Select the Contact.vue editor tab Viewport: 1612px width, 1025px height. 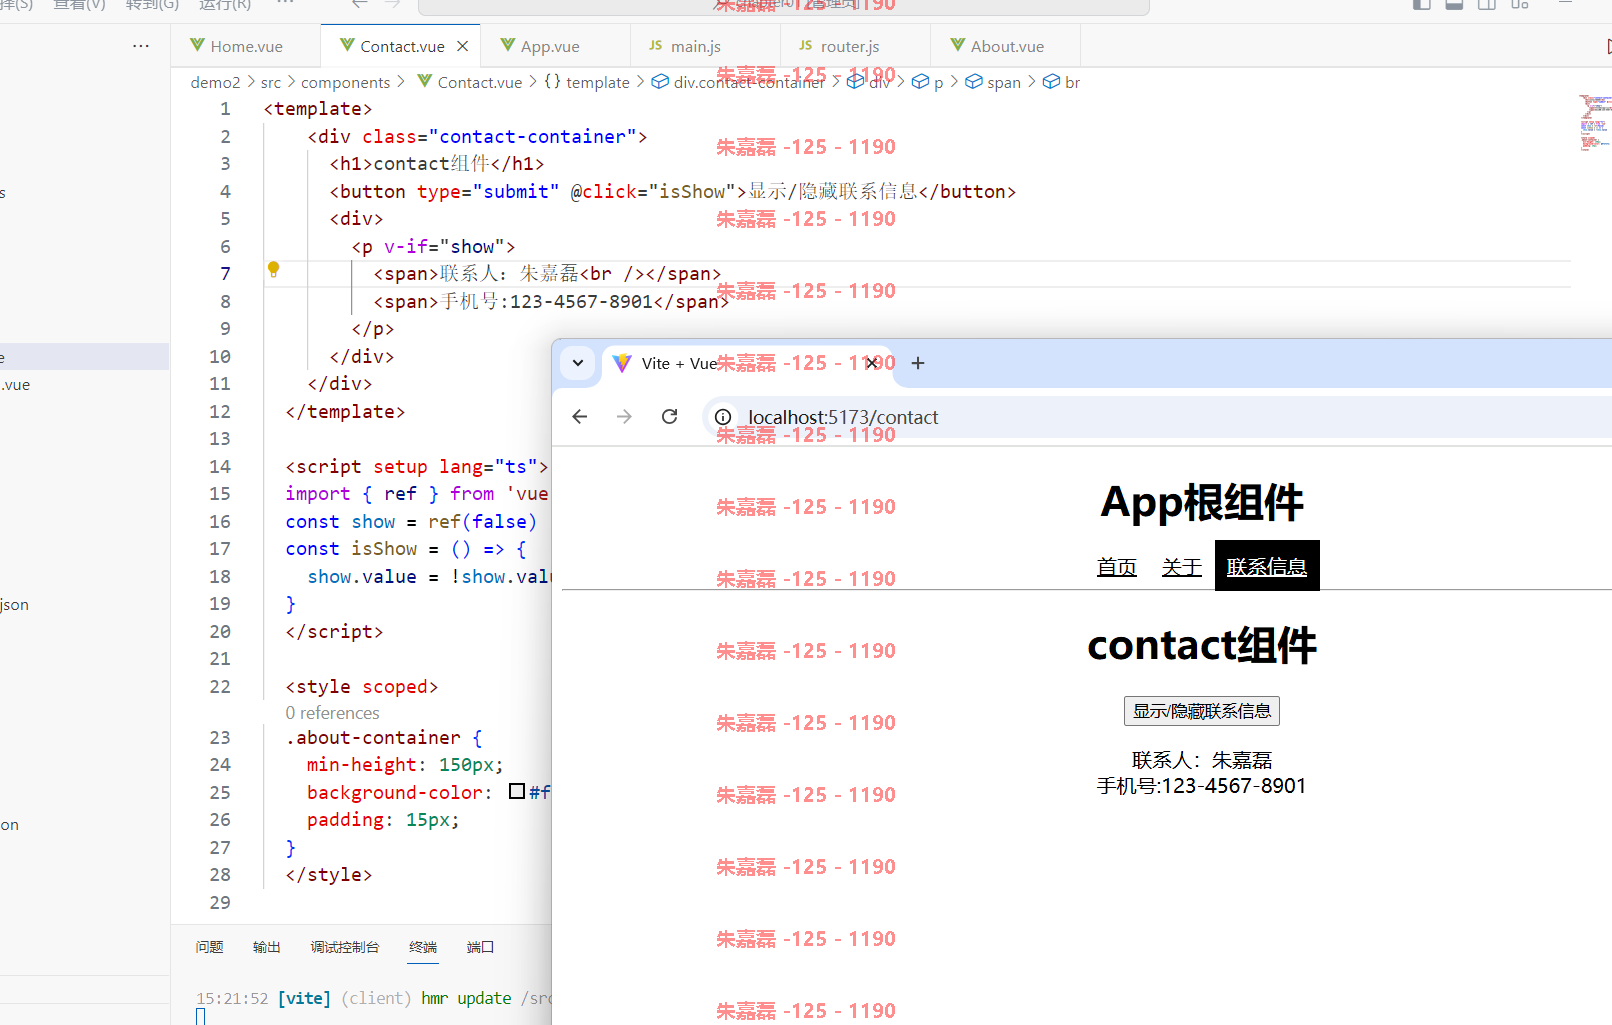[x=402, y=46]
